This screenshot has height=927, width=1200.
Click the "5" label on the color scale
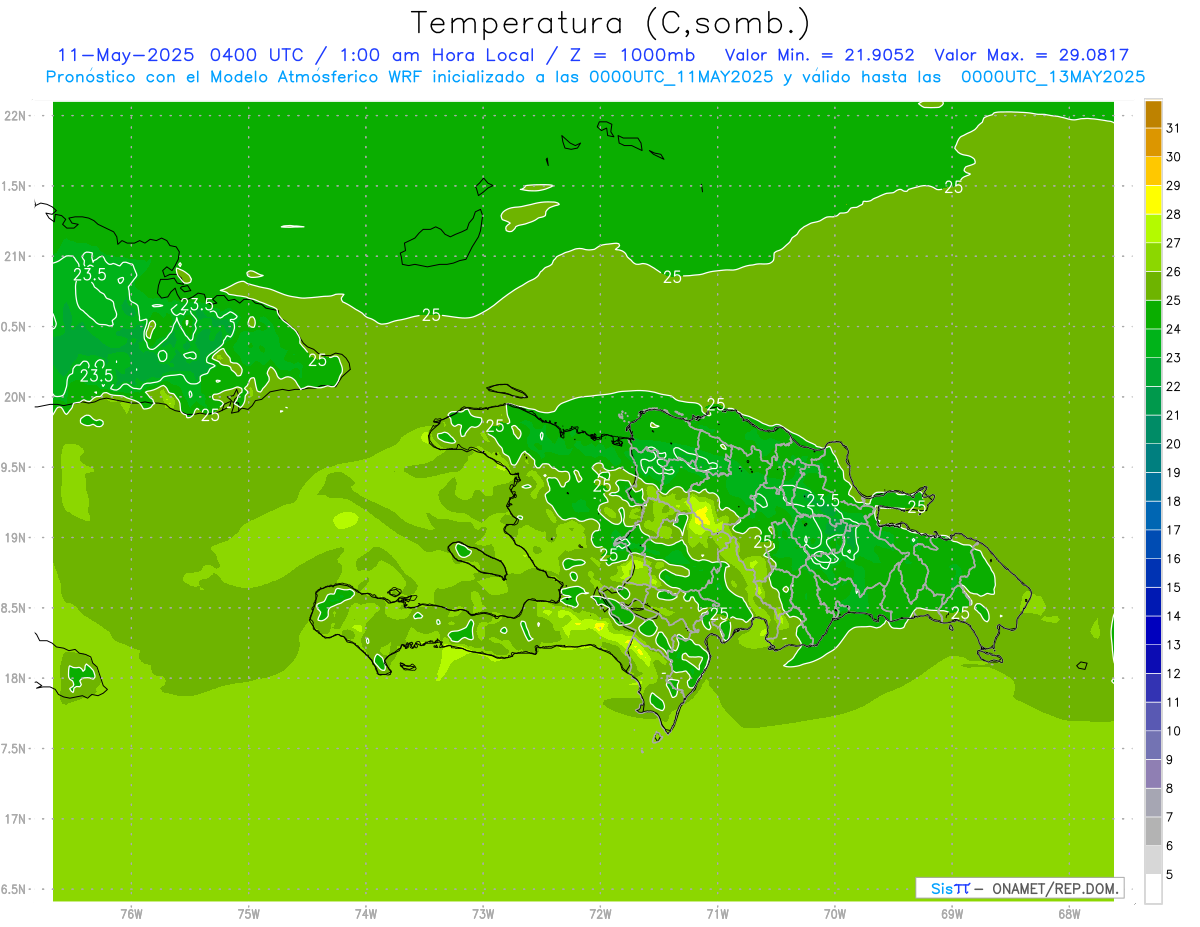click(x=1170, y=874)
